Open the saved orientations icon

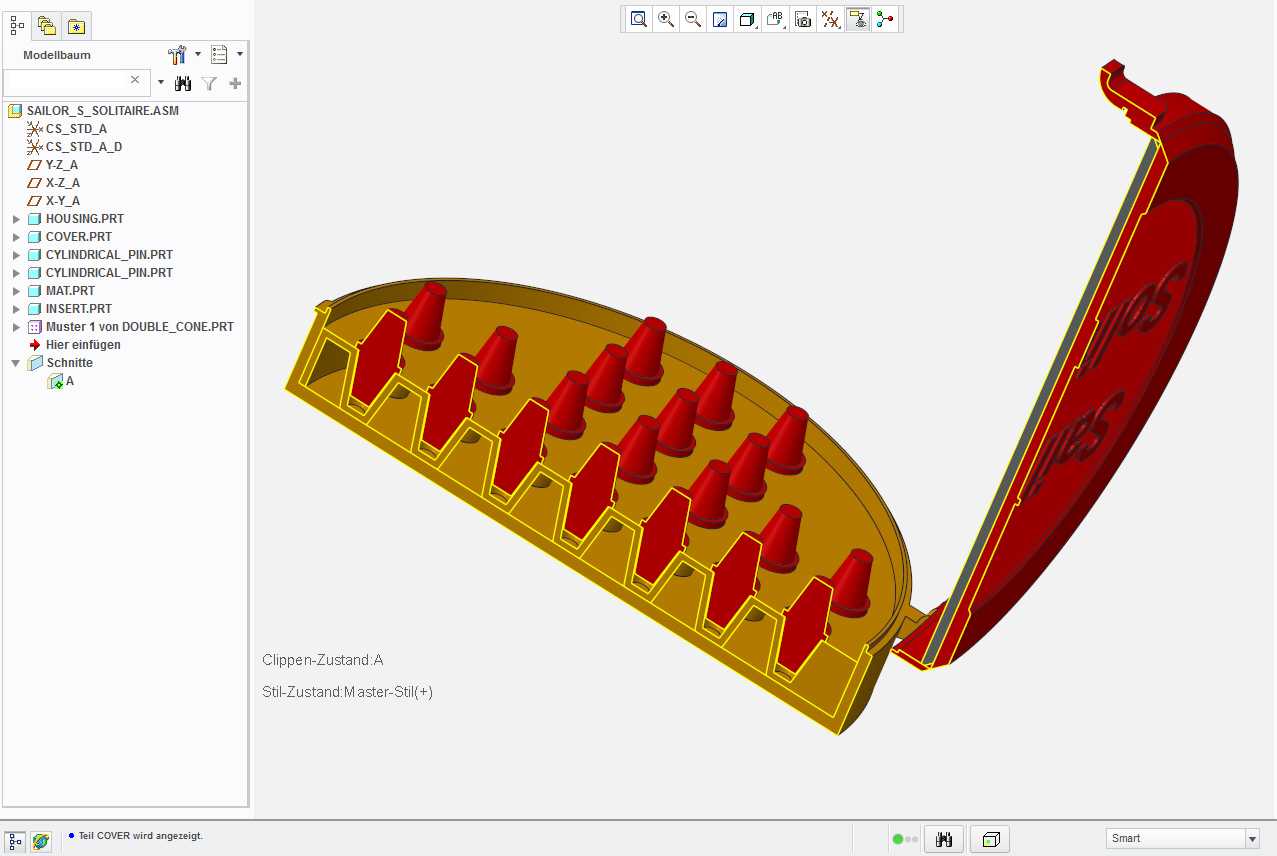coord(775,19)
